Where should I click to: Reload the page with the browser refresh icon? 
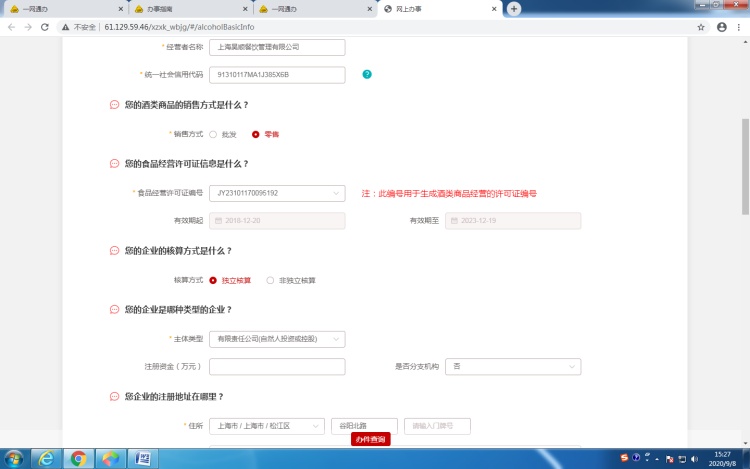(x=45, y=27)
